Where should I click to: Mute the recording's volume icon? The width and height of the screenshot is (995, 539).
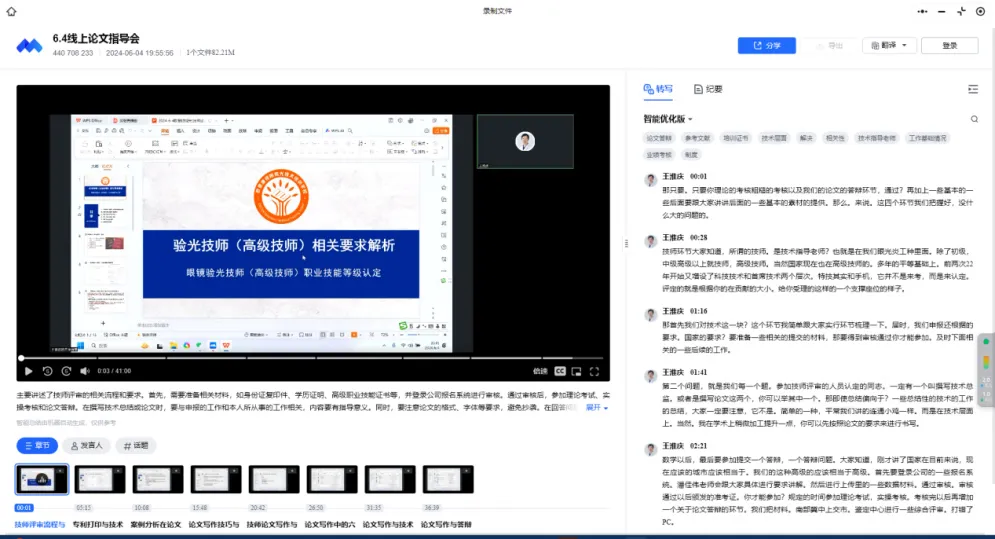coord(86,371)
